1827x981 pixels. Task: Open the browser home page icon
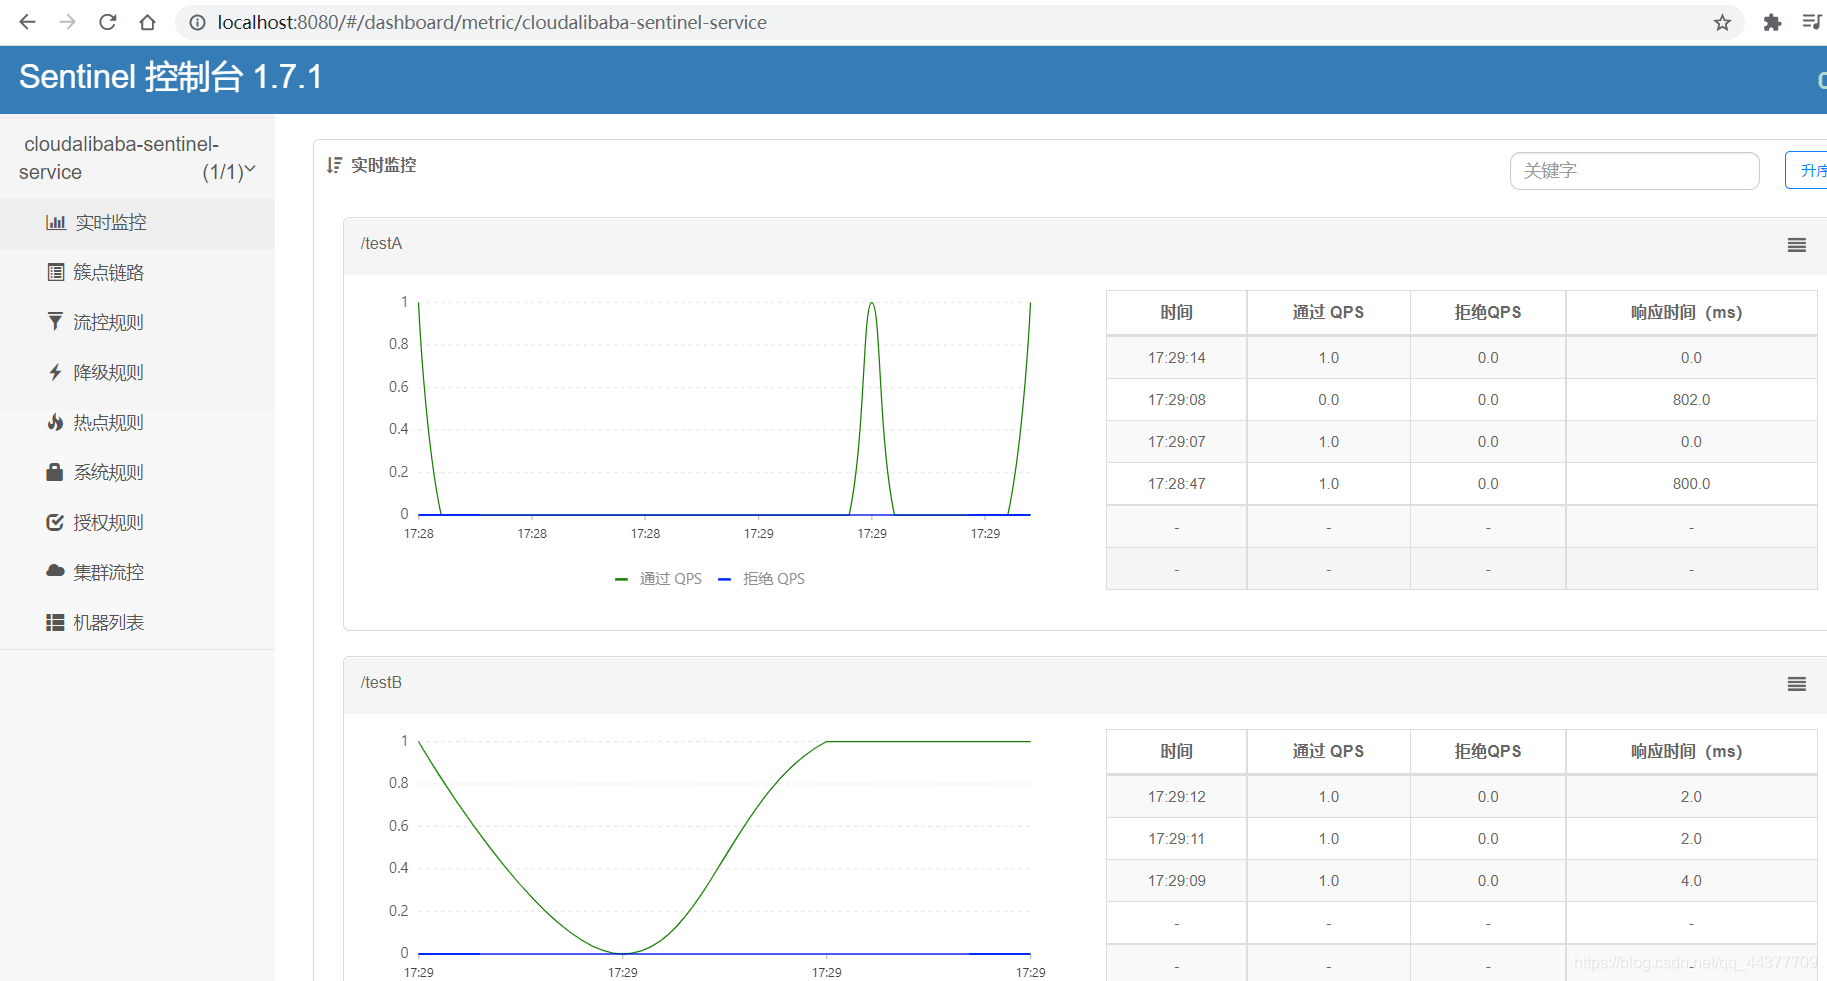(147, 22)
